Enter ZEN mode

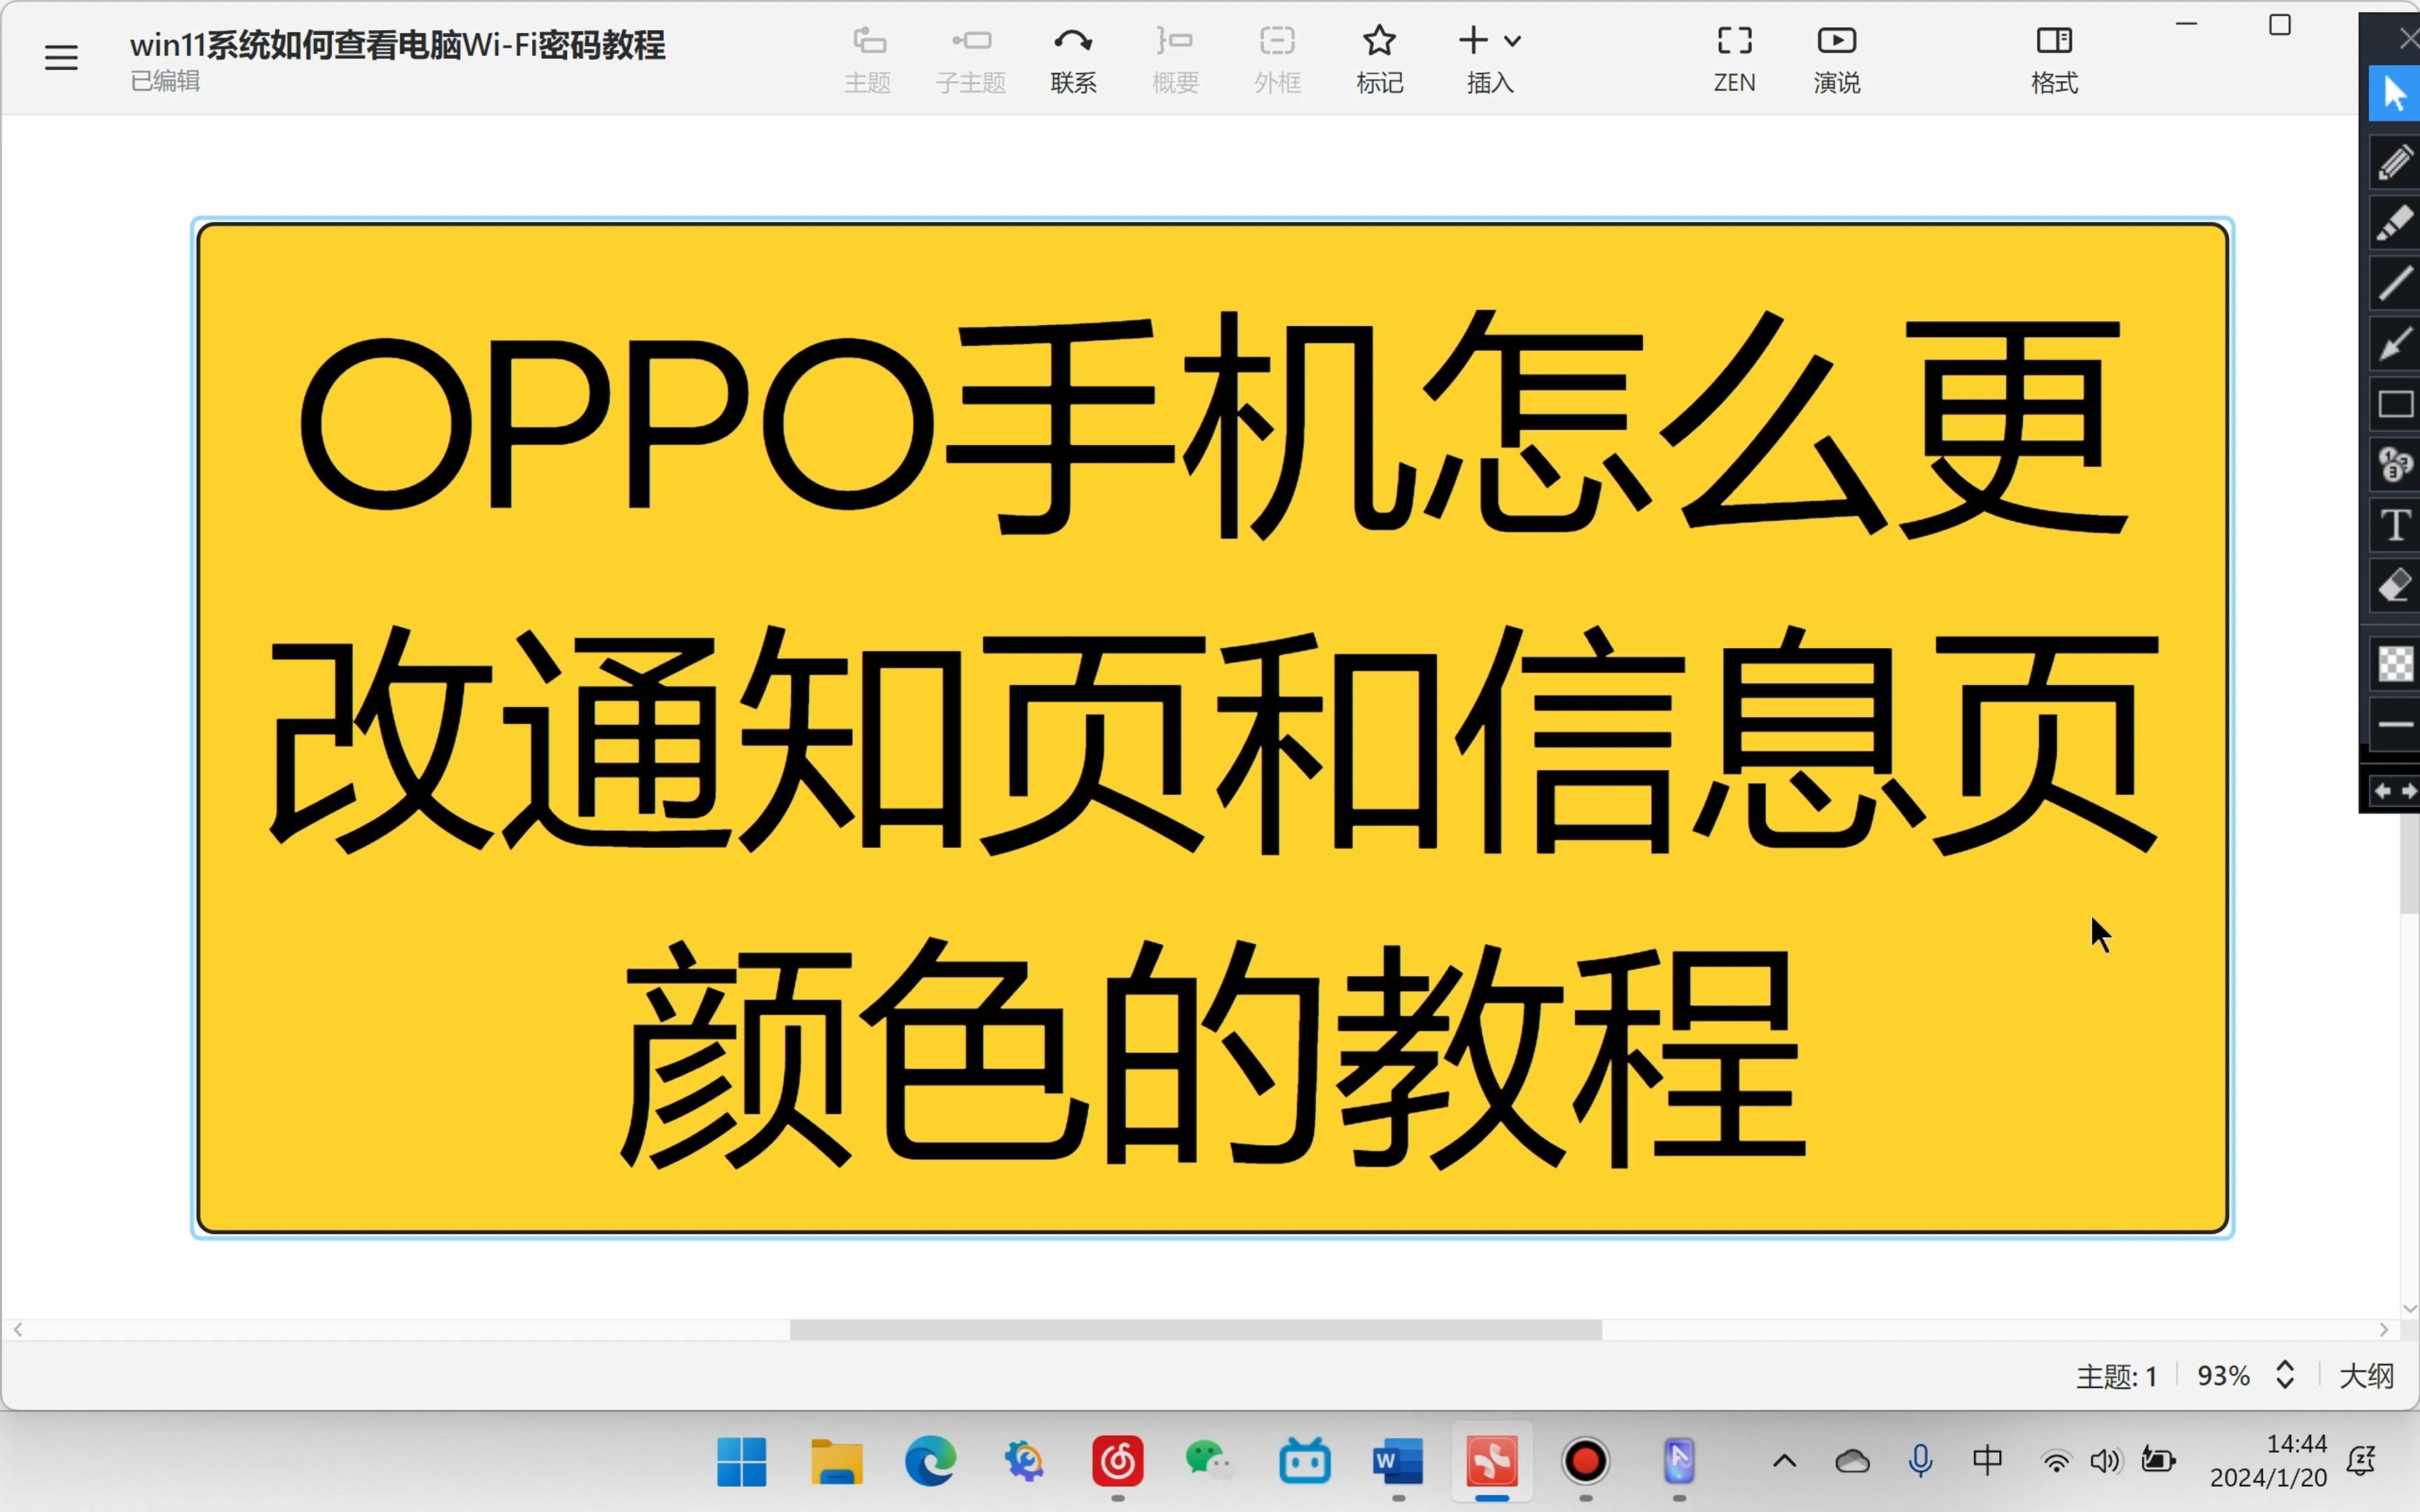click(x=1734, y=60)
